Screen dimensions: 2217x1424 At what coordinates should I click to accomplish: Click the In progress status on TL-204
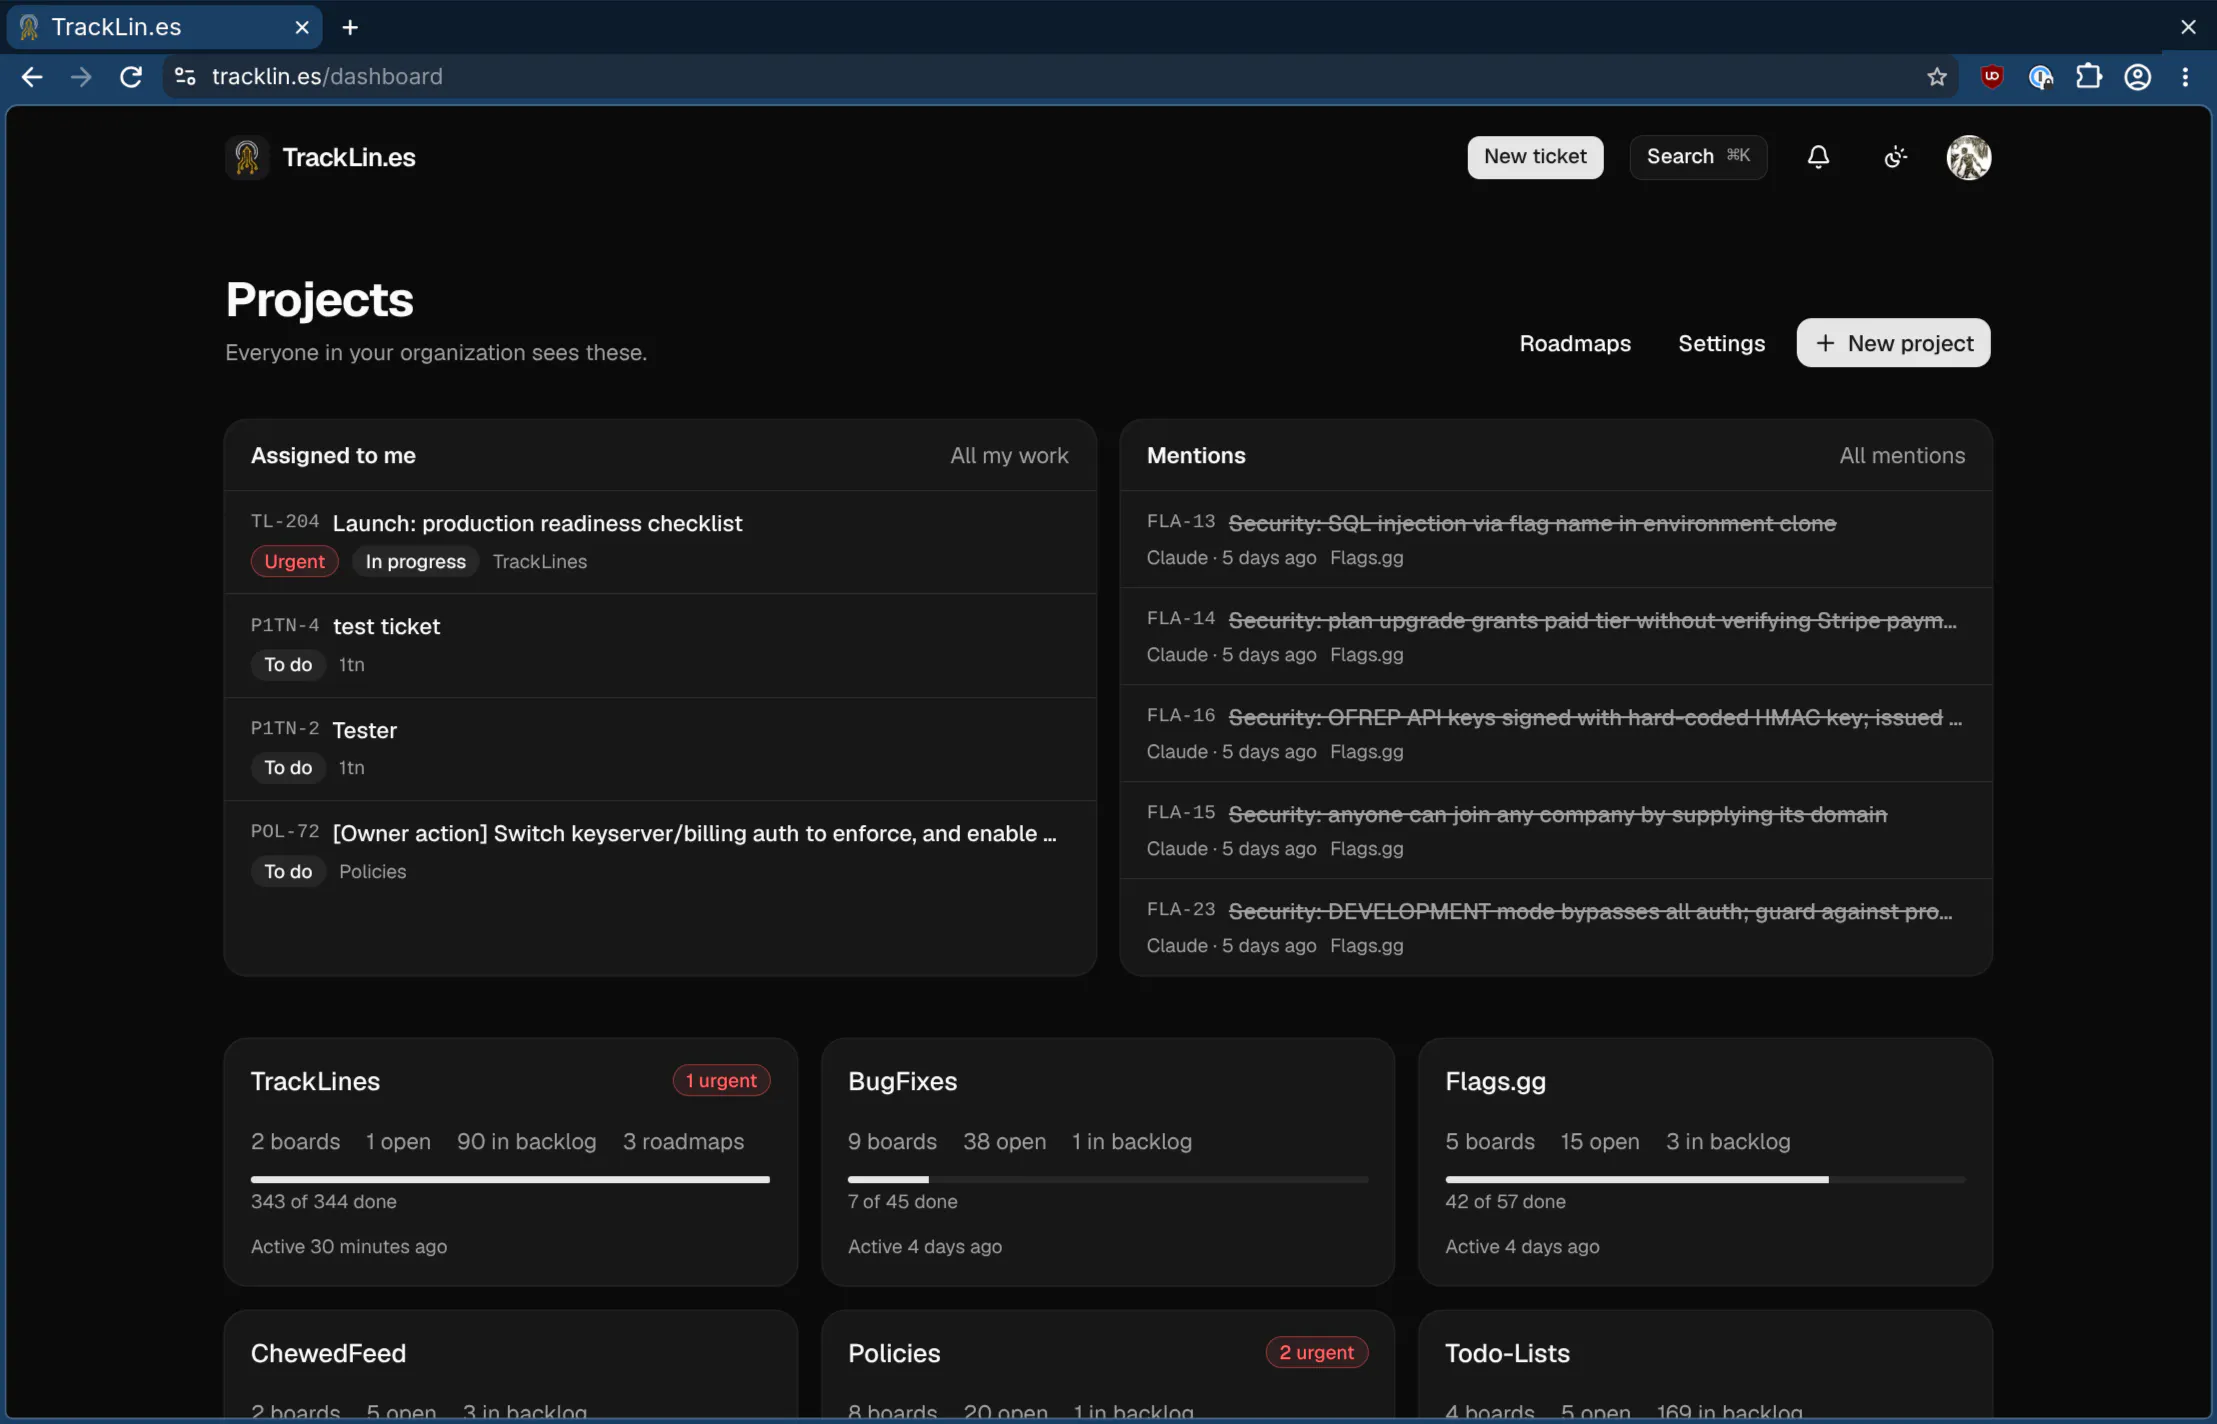[415, 561]
